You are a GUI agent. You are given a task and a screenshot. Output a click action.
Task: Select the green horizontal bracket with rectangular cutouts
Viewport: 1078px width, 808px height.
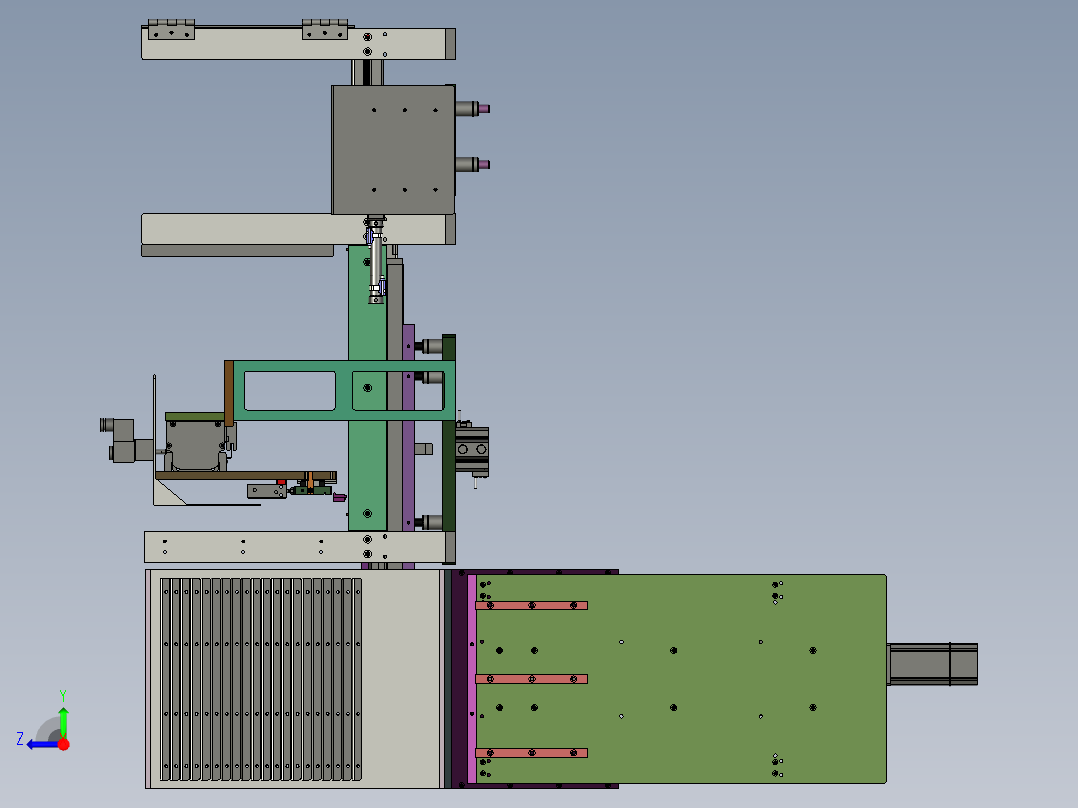(344, 391)
